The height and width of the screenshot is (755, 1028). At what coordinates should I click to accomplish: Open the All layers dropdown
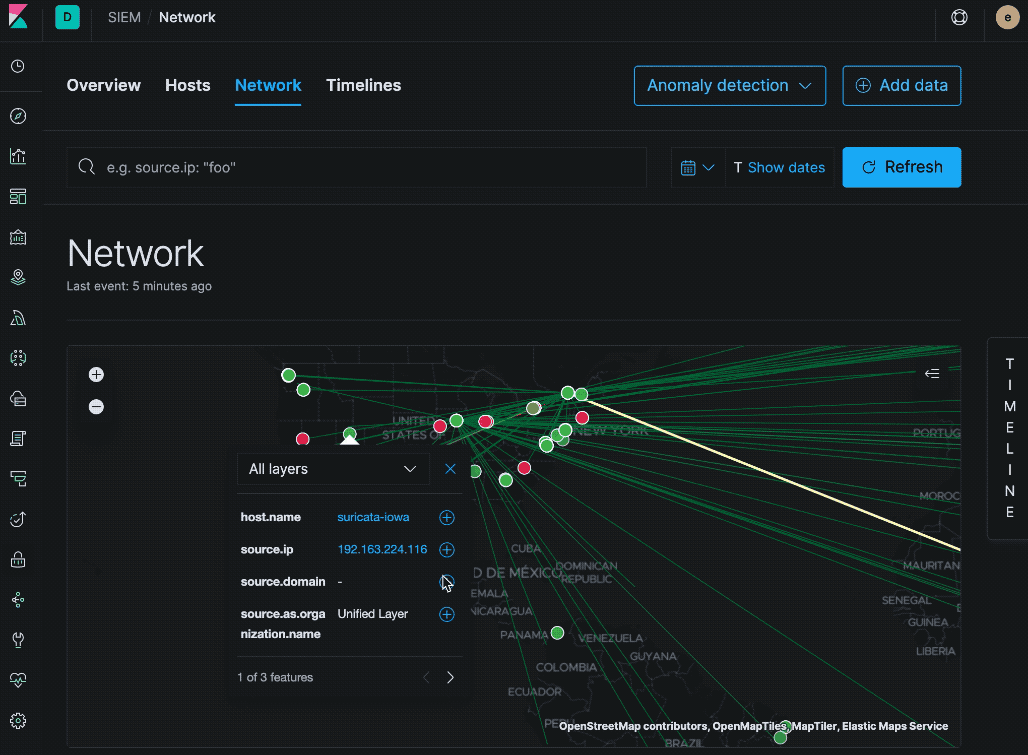[333, 469]
